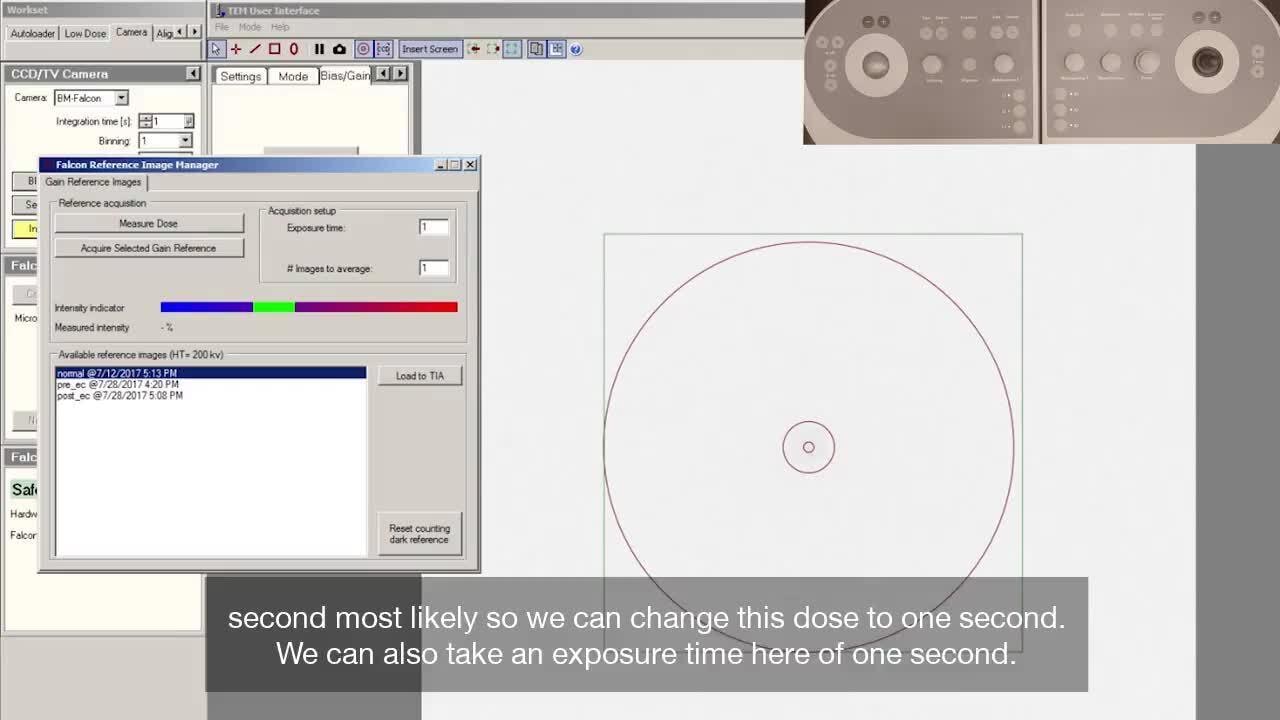Collapse the CCD/TV Camera panel arrow
This screenshot has width=1280, height=720.
click(193, 74)
